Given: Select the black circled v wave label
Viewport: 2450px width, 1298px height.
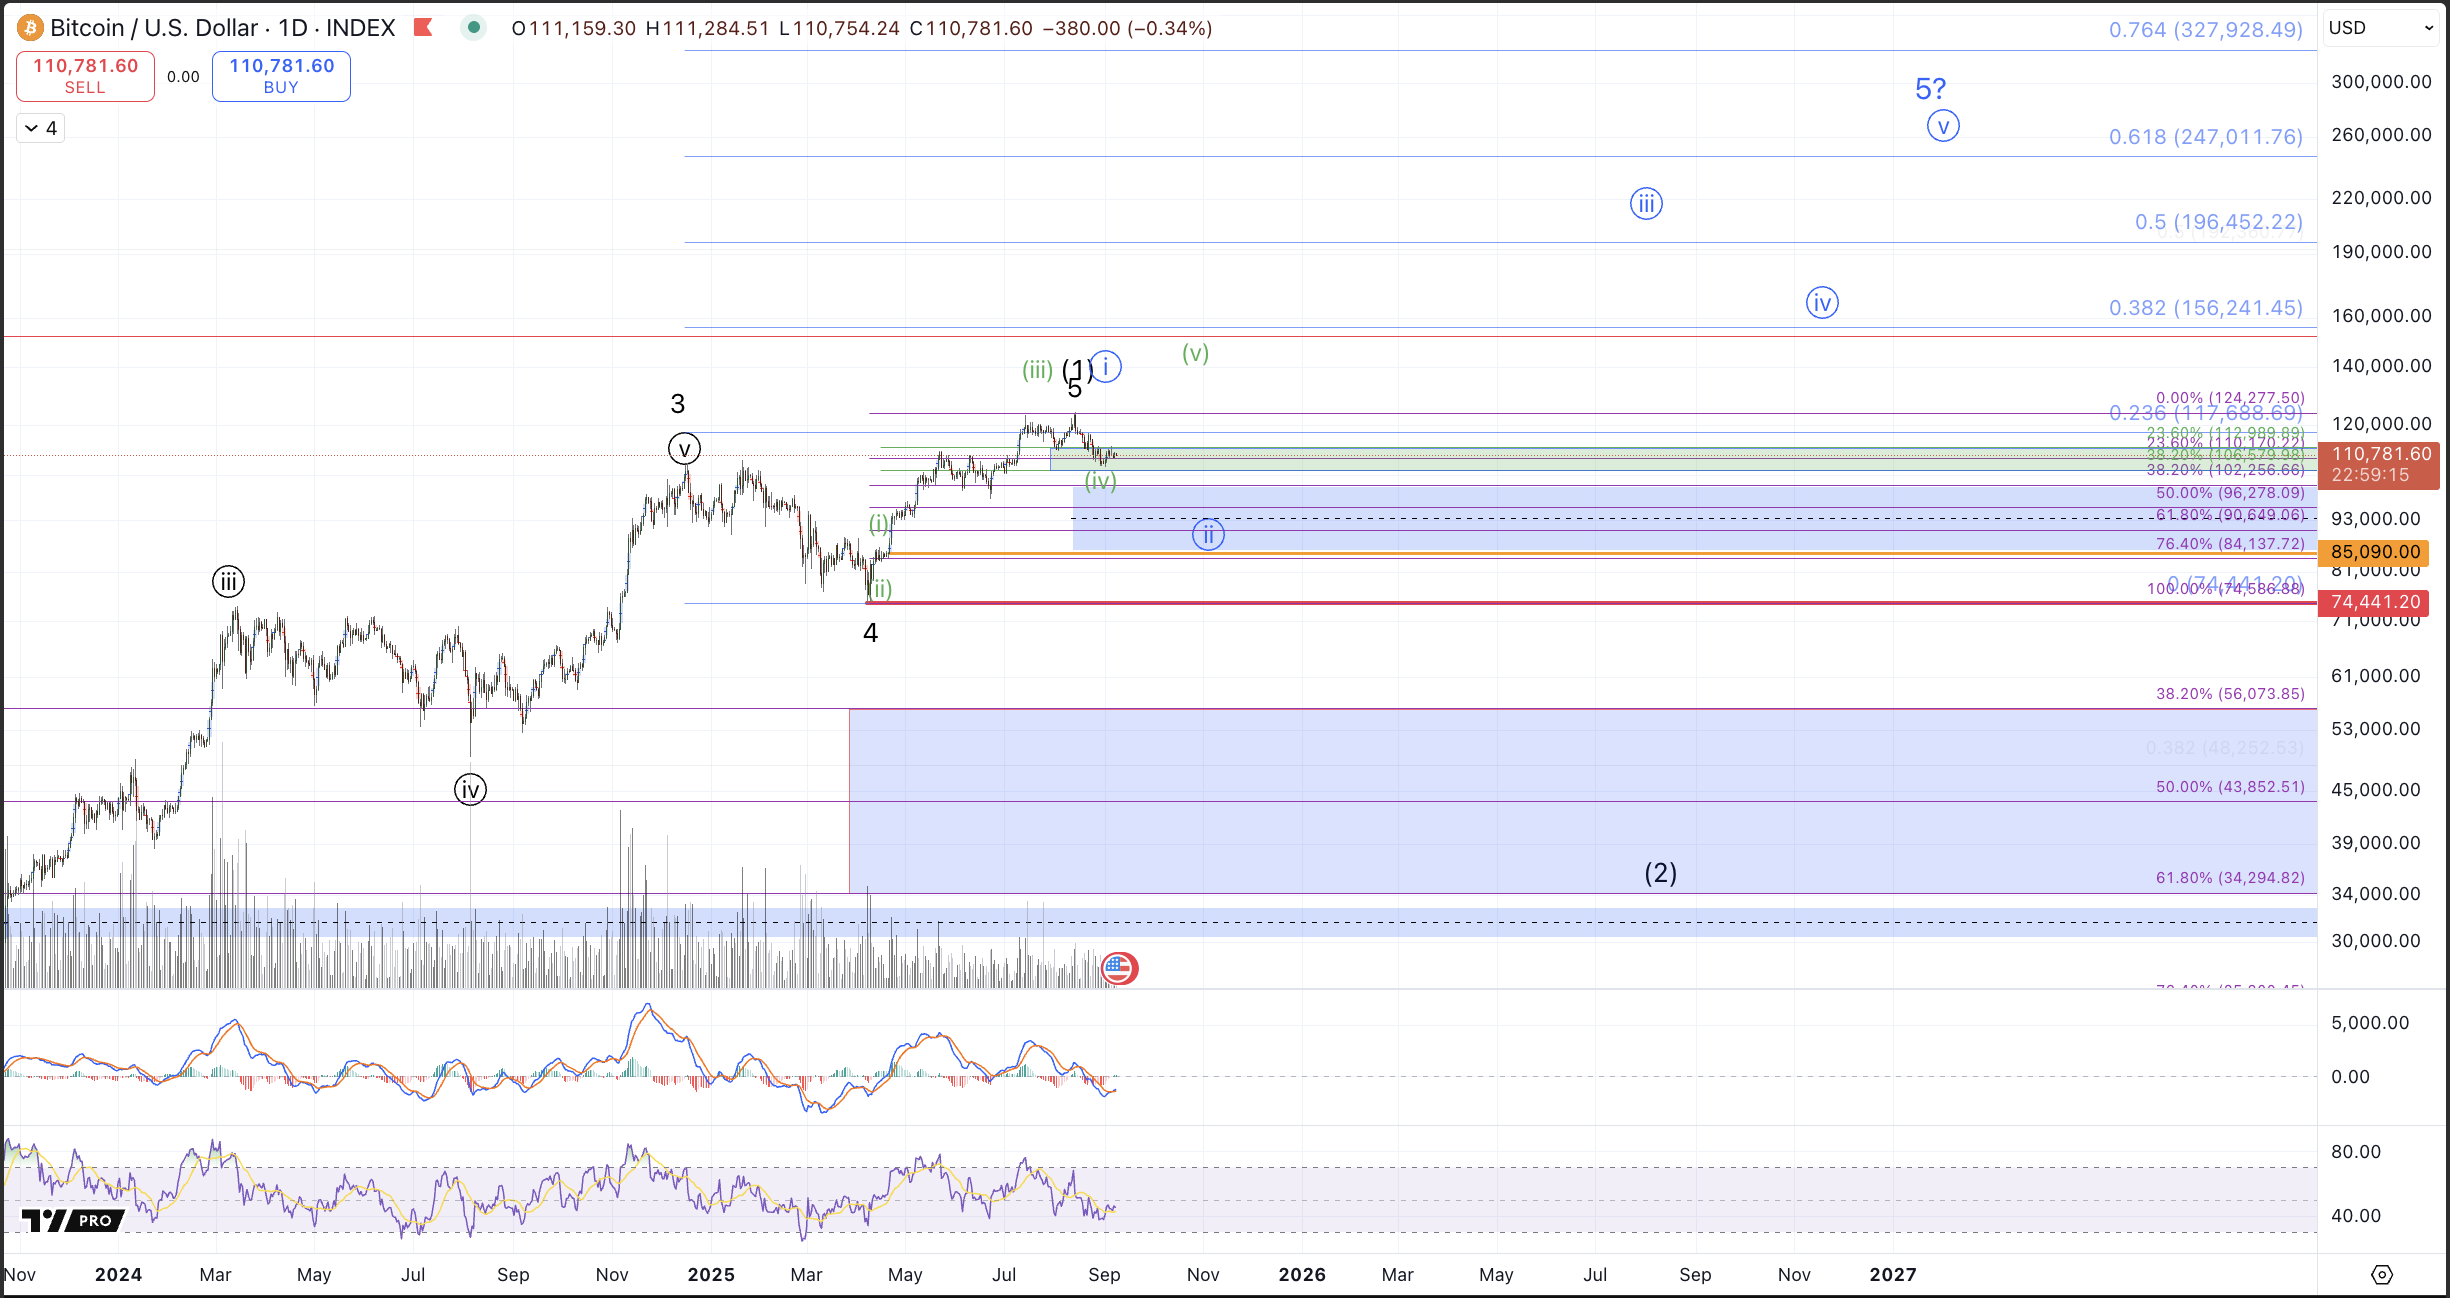Looking at the screenshot, I should (x=684, y=449).
